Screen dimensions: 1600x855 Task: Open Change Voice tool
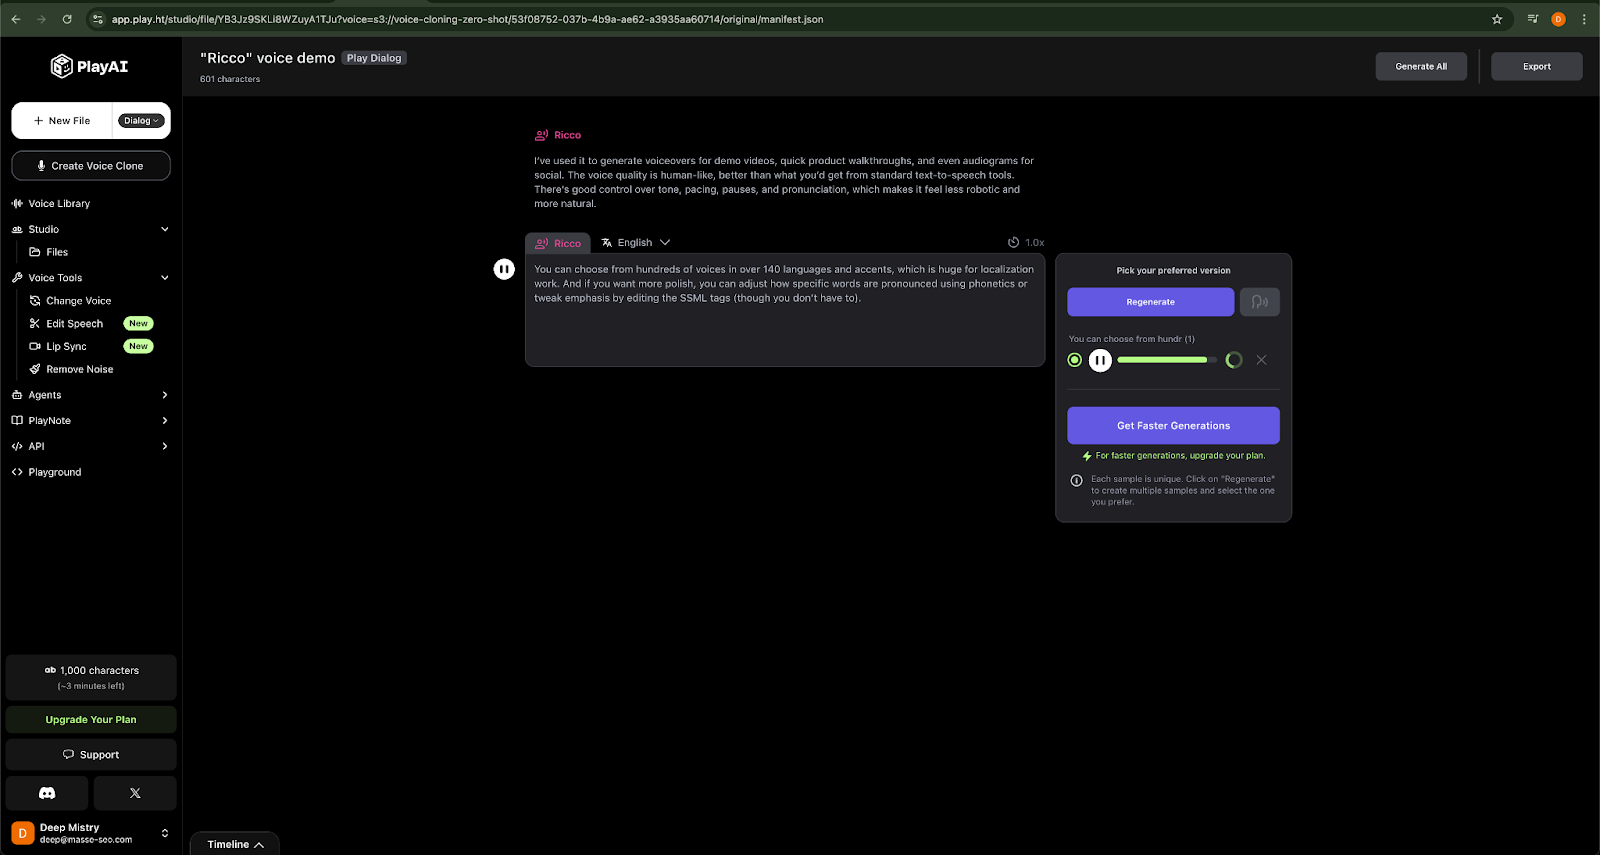coord(78,301)
